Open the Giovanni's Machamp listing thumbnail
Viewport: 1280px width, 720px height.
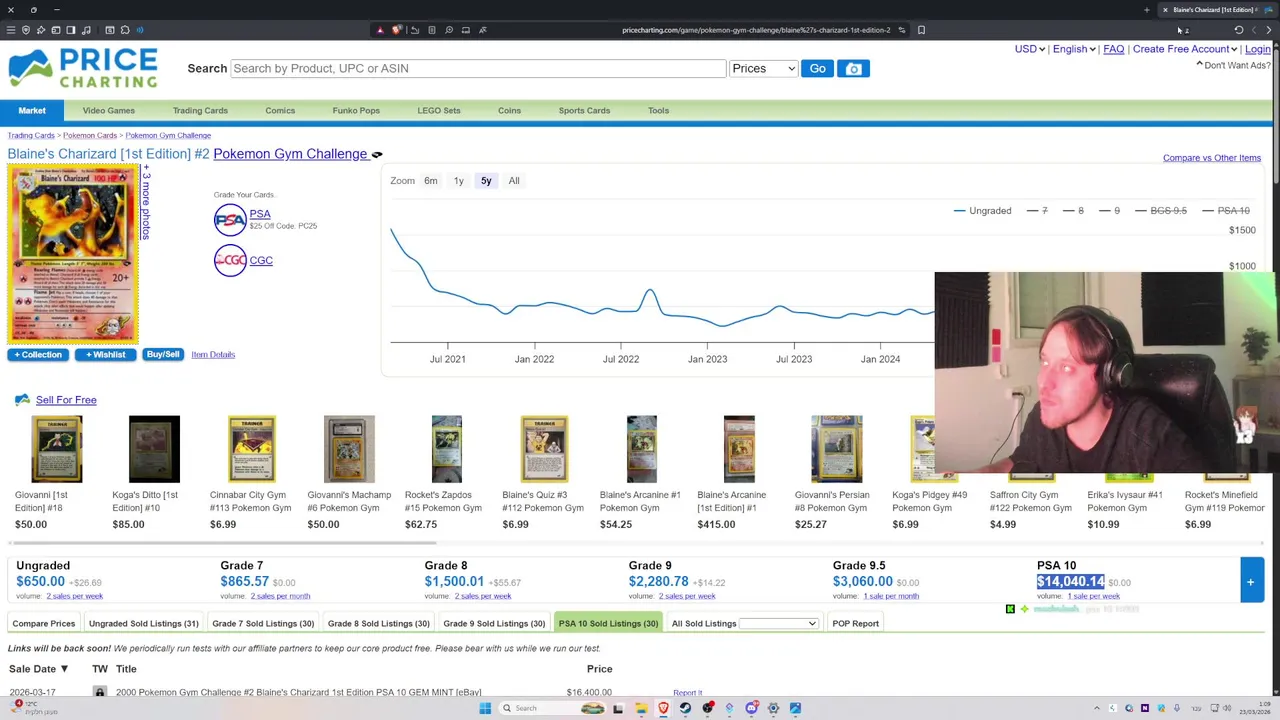tap(349, 449)
